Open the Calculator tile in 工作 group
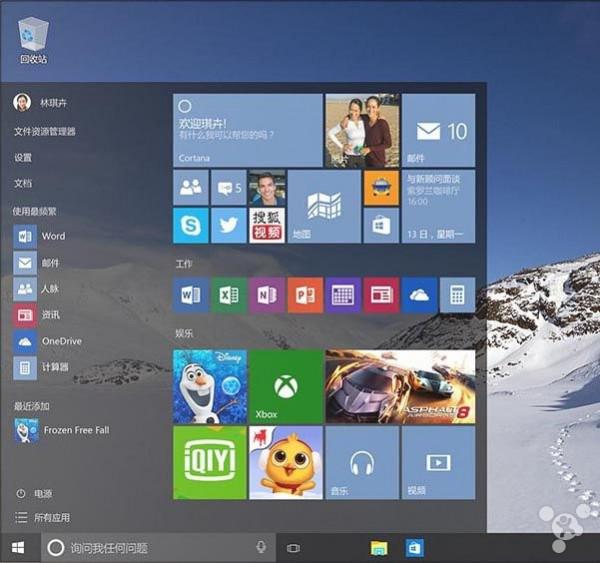This screenshot has height=563, width=600. pos(458,295)
